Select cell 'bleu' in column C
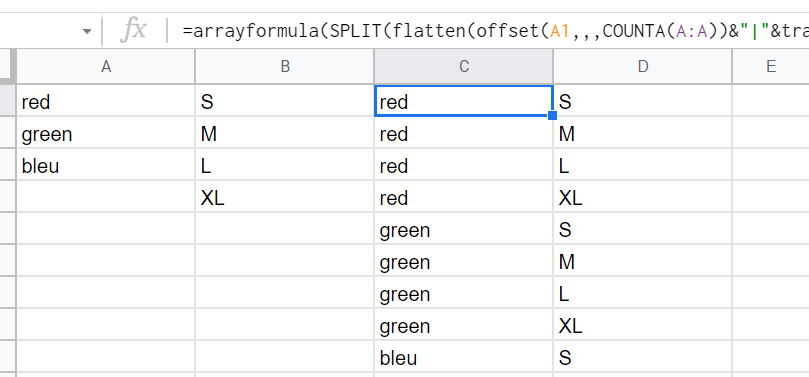 [x=463, y=357]
